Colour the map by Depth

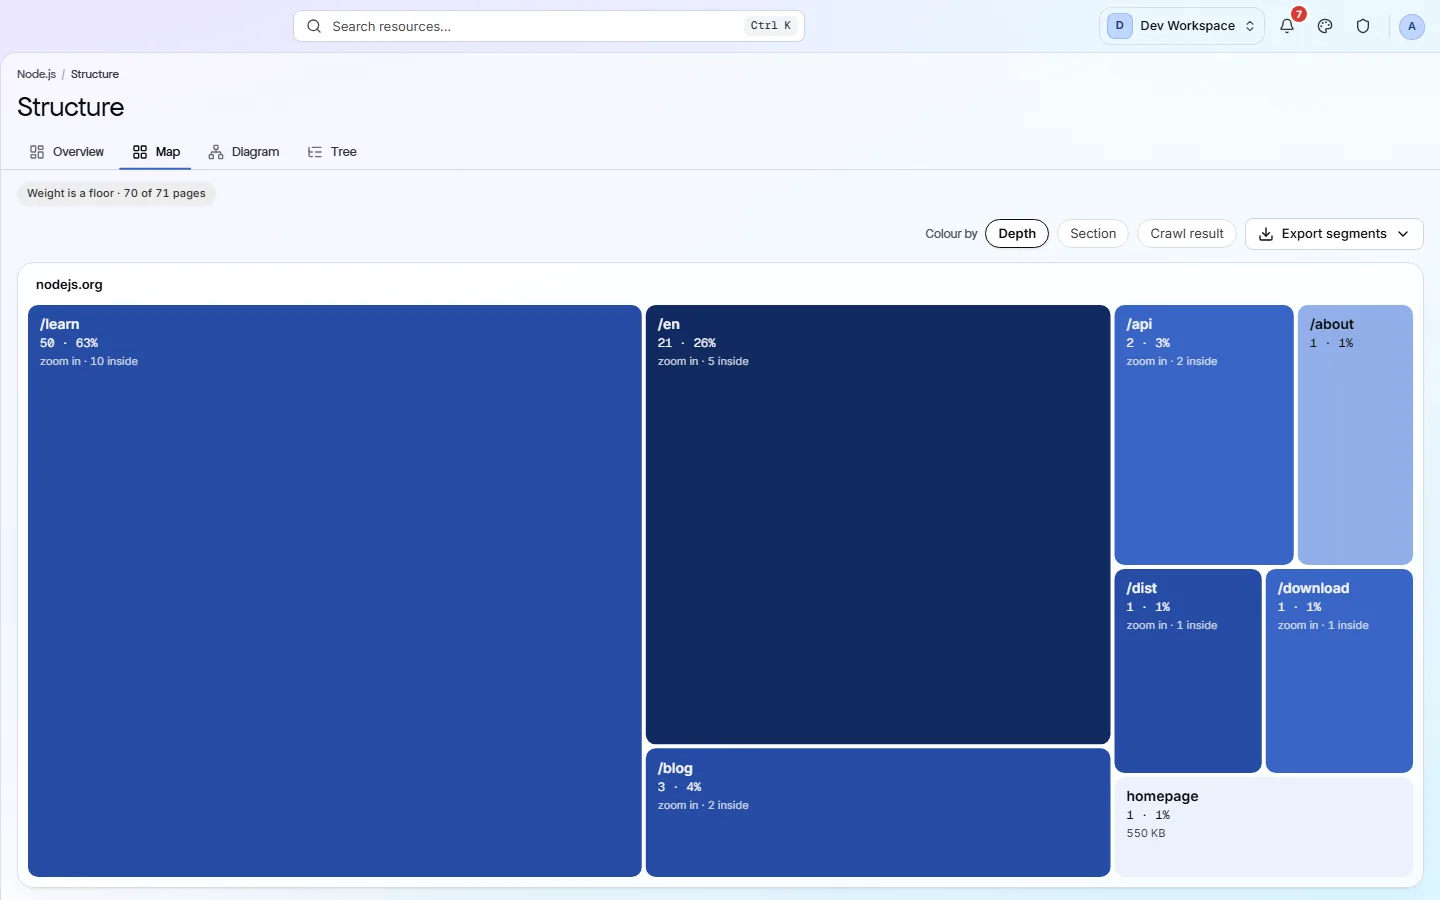pyautogui.click(x=1017, y=234)
